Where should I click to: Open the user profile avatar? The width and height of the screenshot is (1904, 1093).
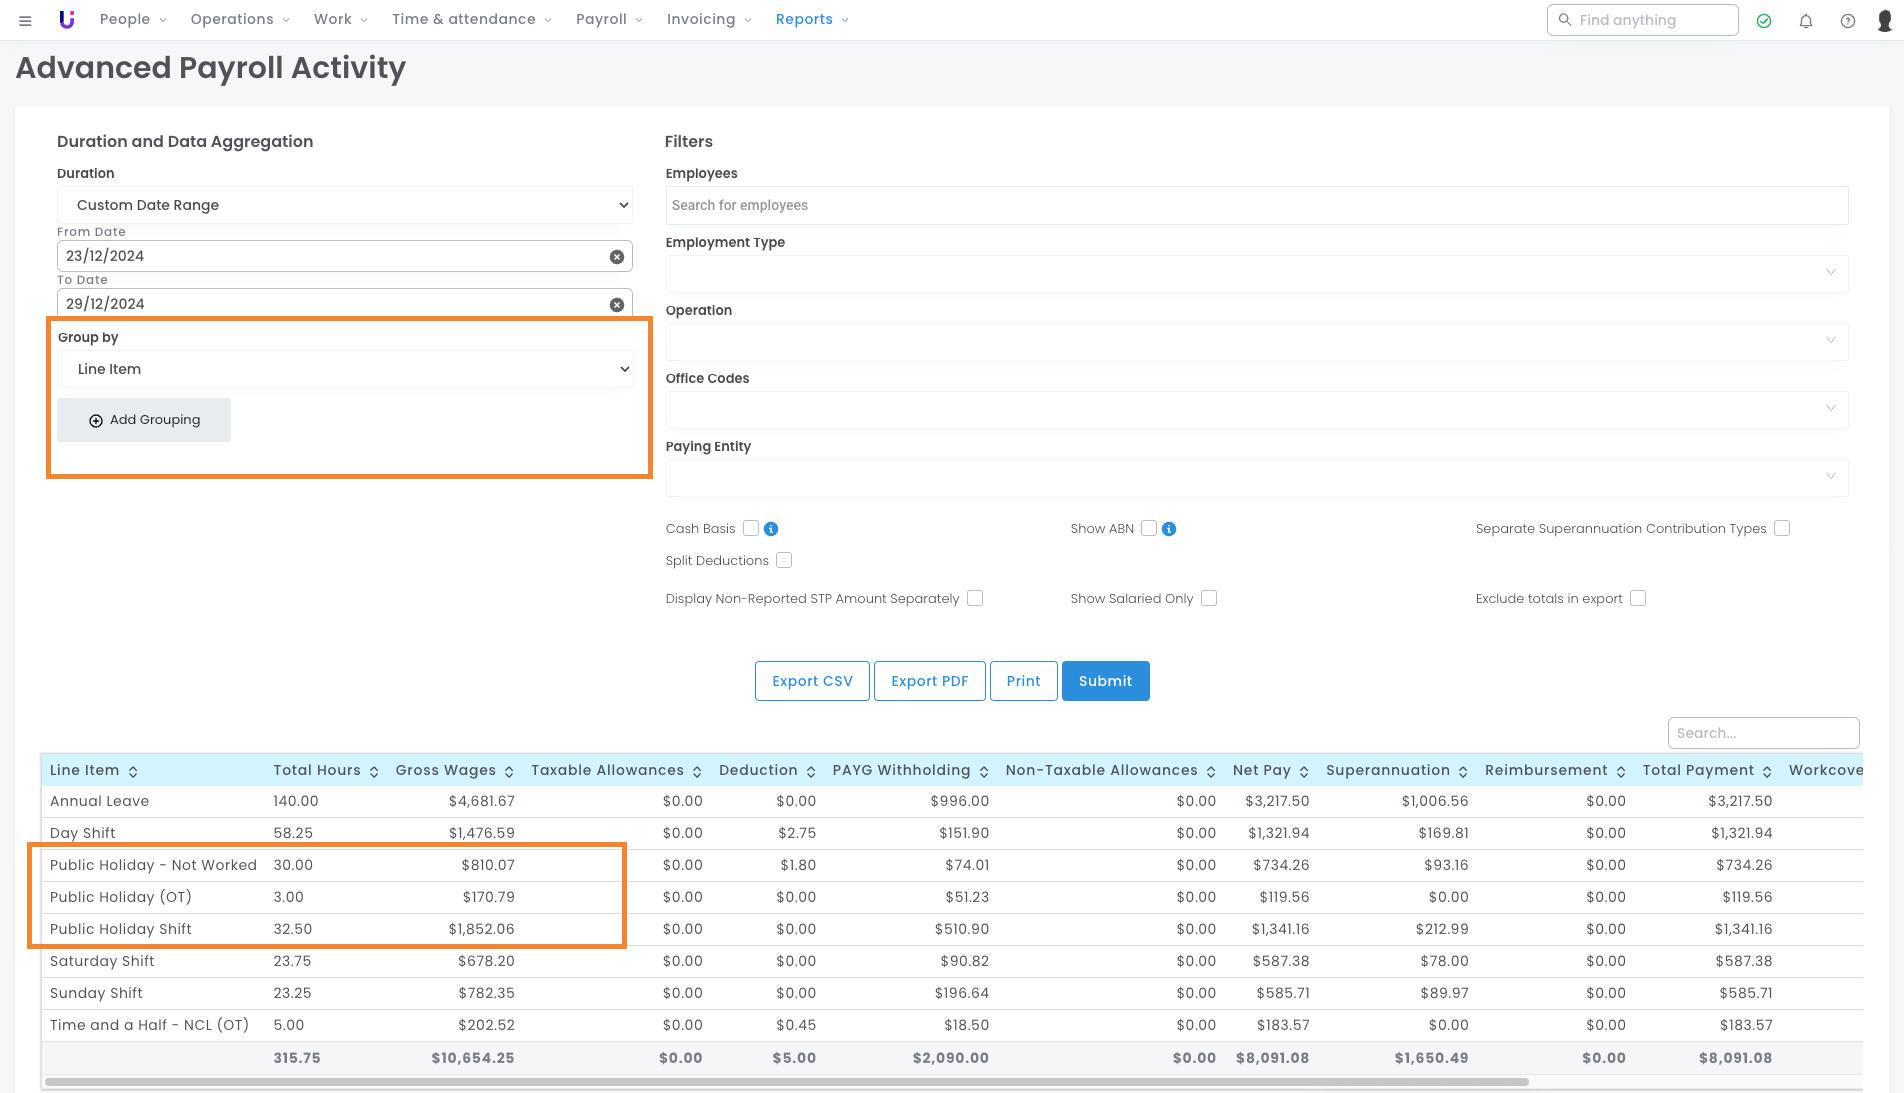(1885, 21)
